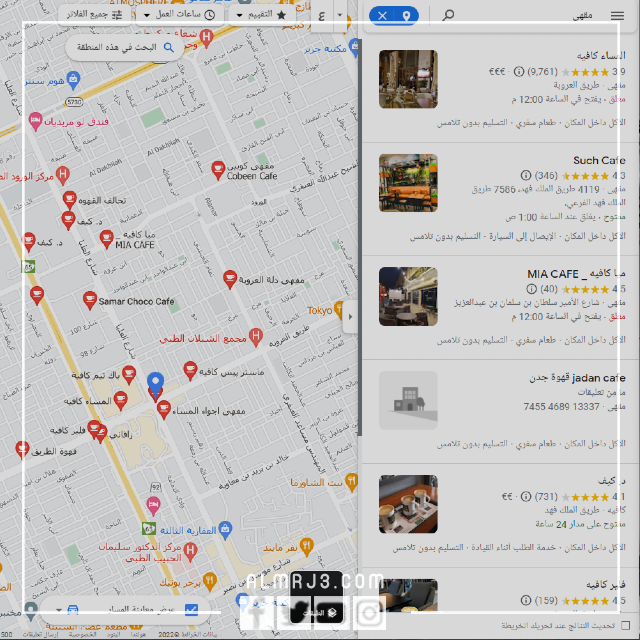Open the all filters button
Screen dimensions: 640x640
[92, 15]
